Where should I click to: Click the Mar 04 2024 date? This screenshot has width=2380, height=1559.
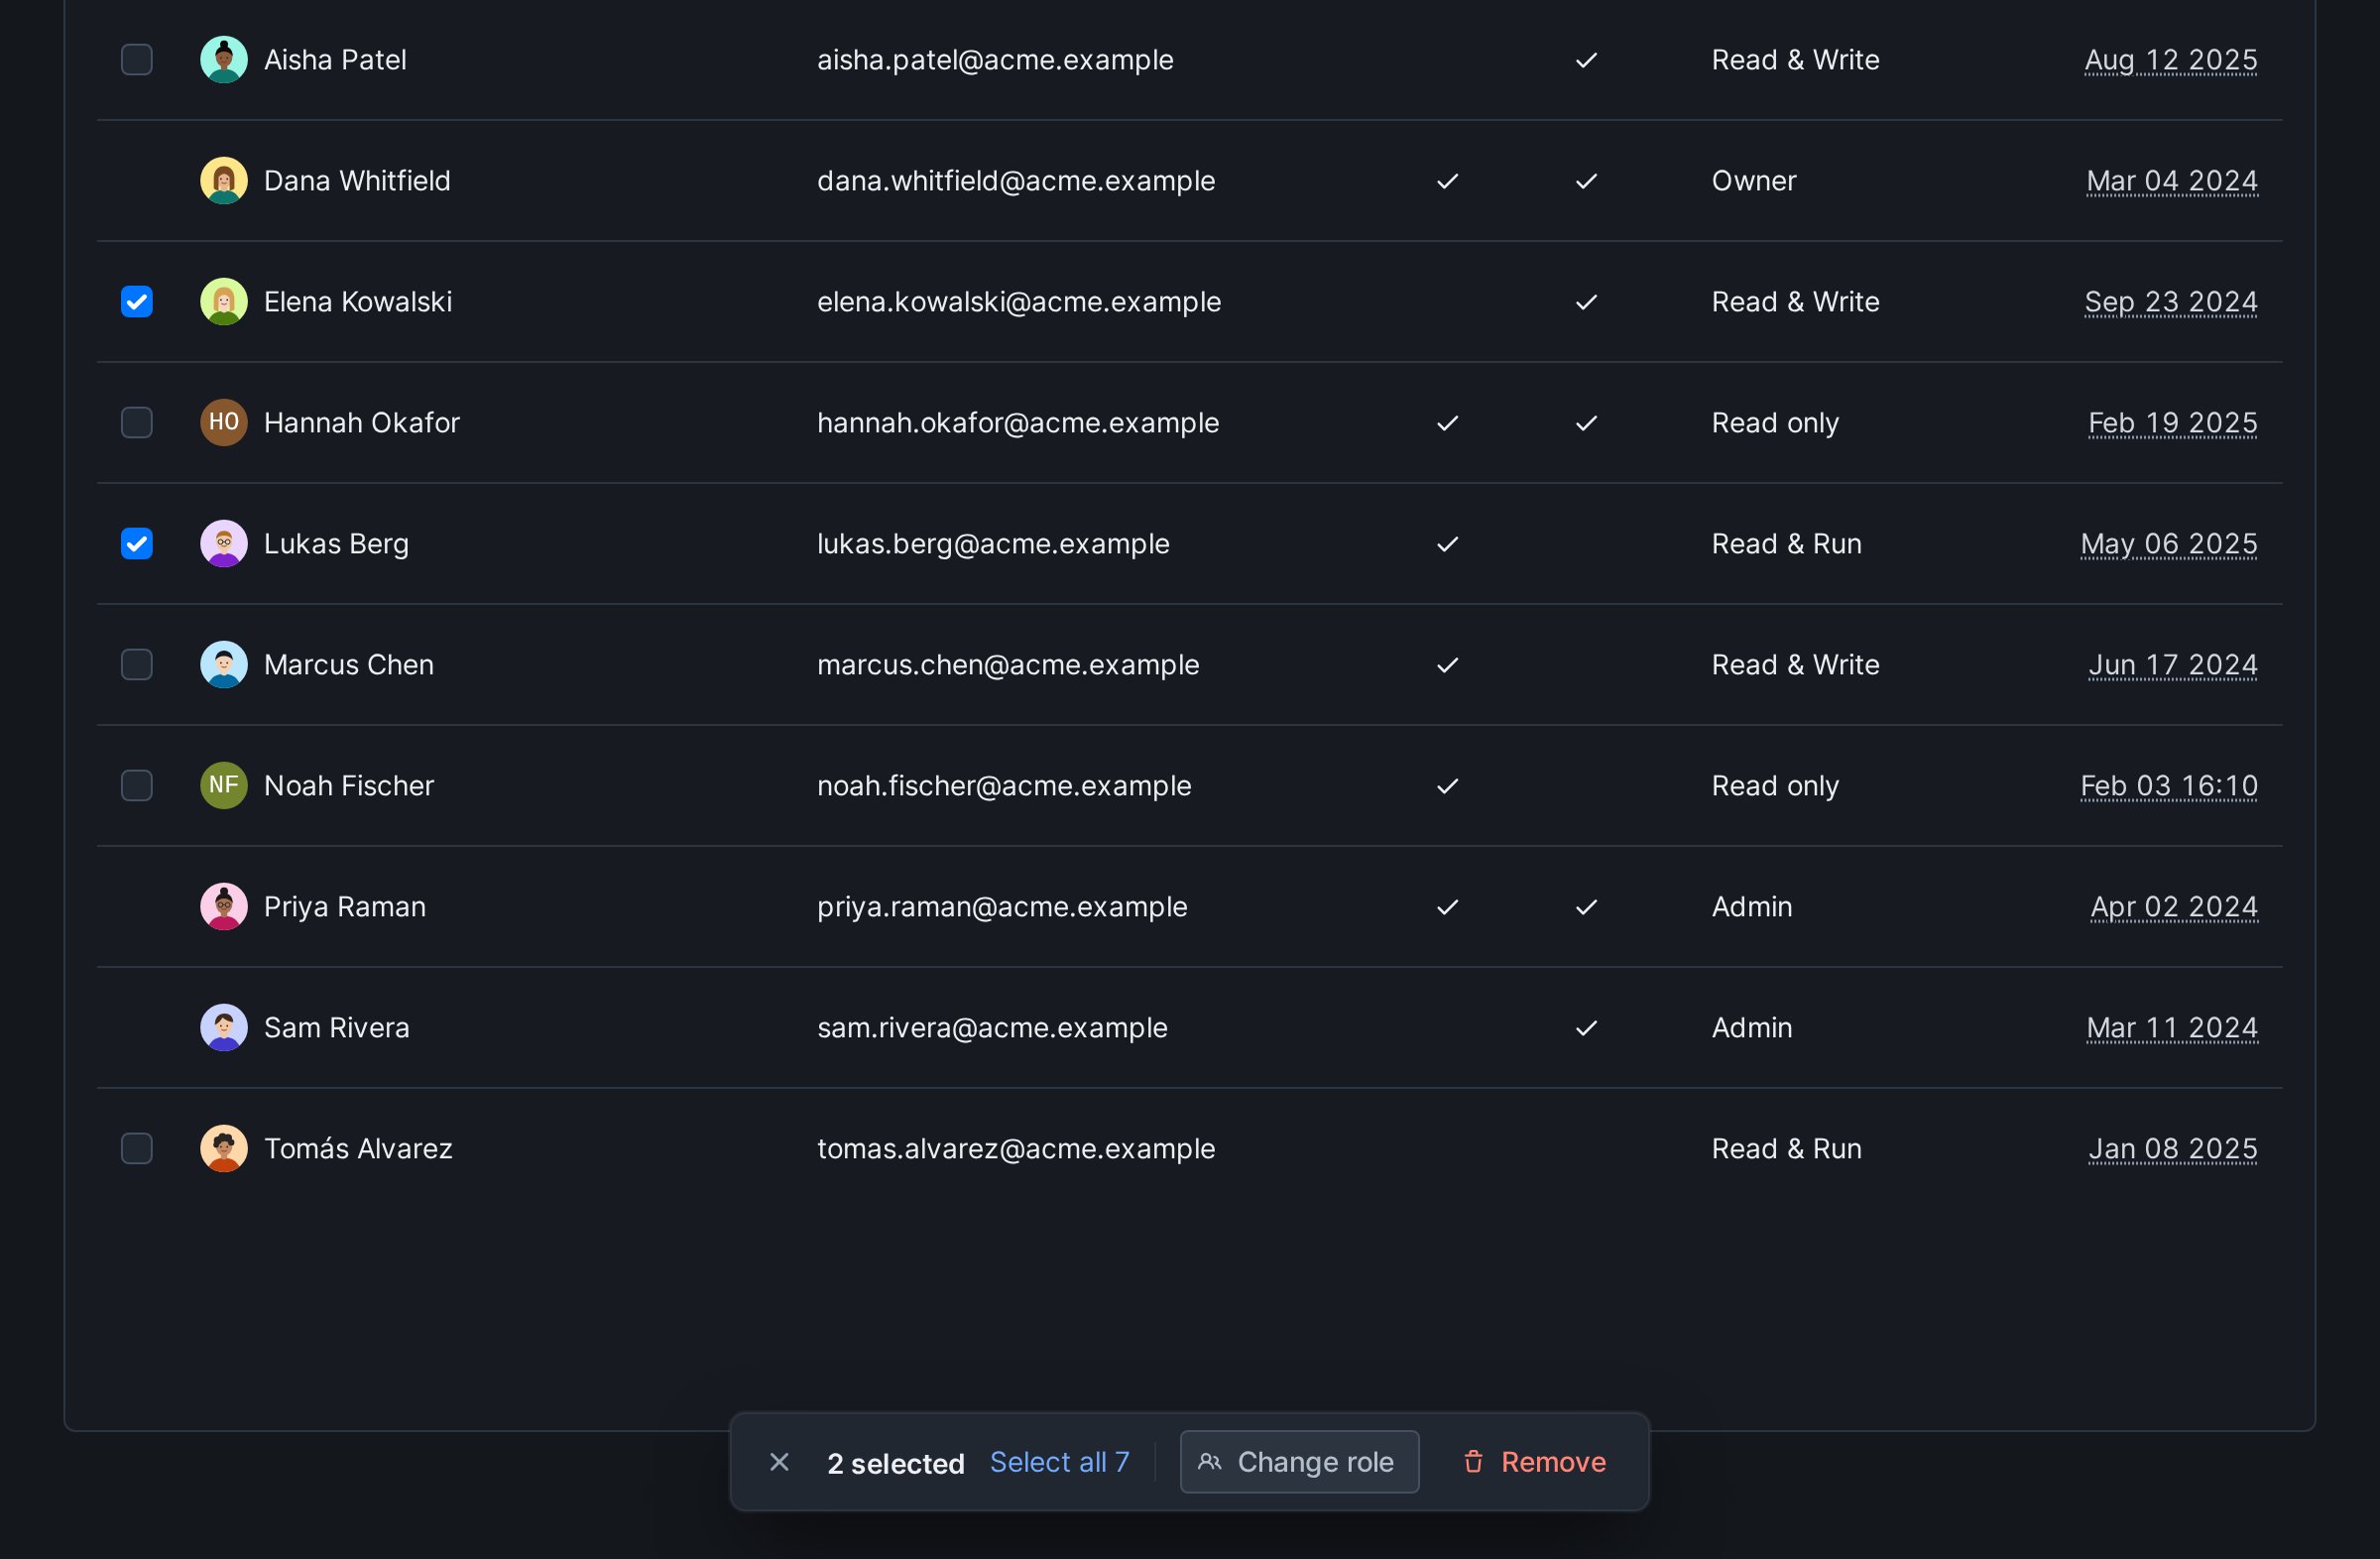point(2172,181)
